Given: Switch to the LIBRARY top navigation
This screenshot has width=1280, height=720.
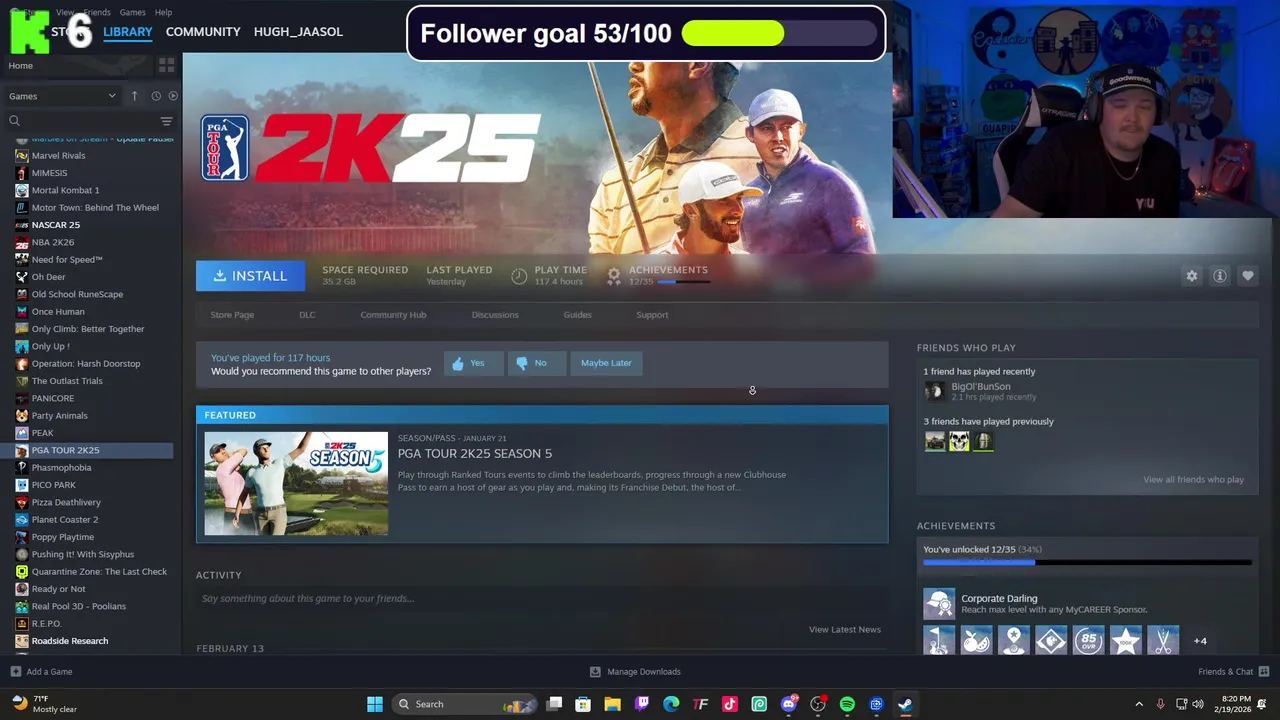Looking at the screenshot, I should (128, 32).
